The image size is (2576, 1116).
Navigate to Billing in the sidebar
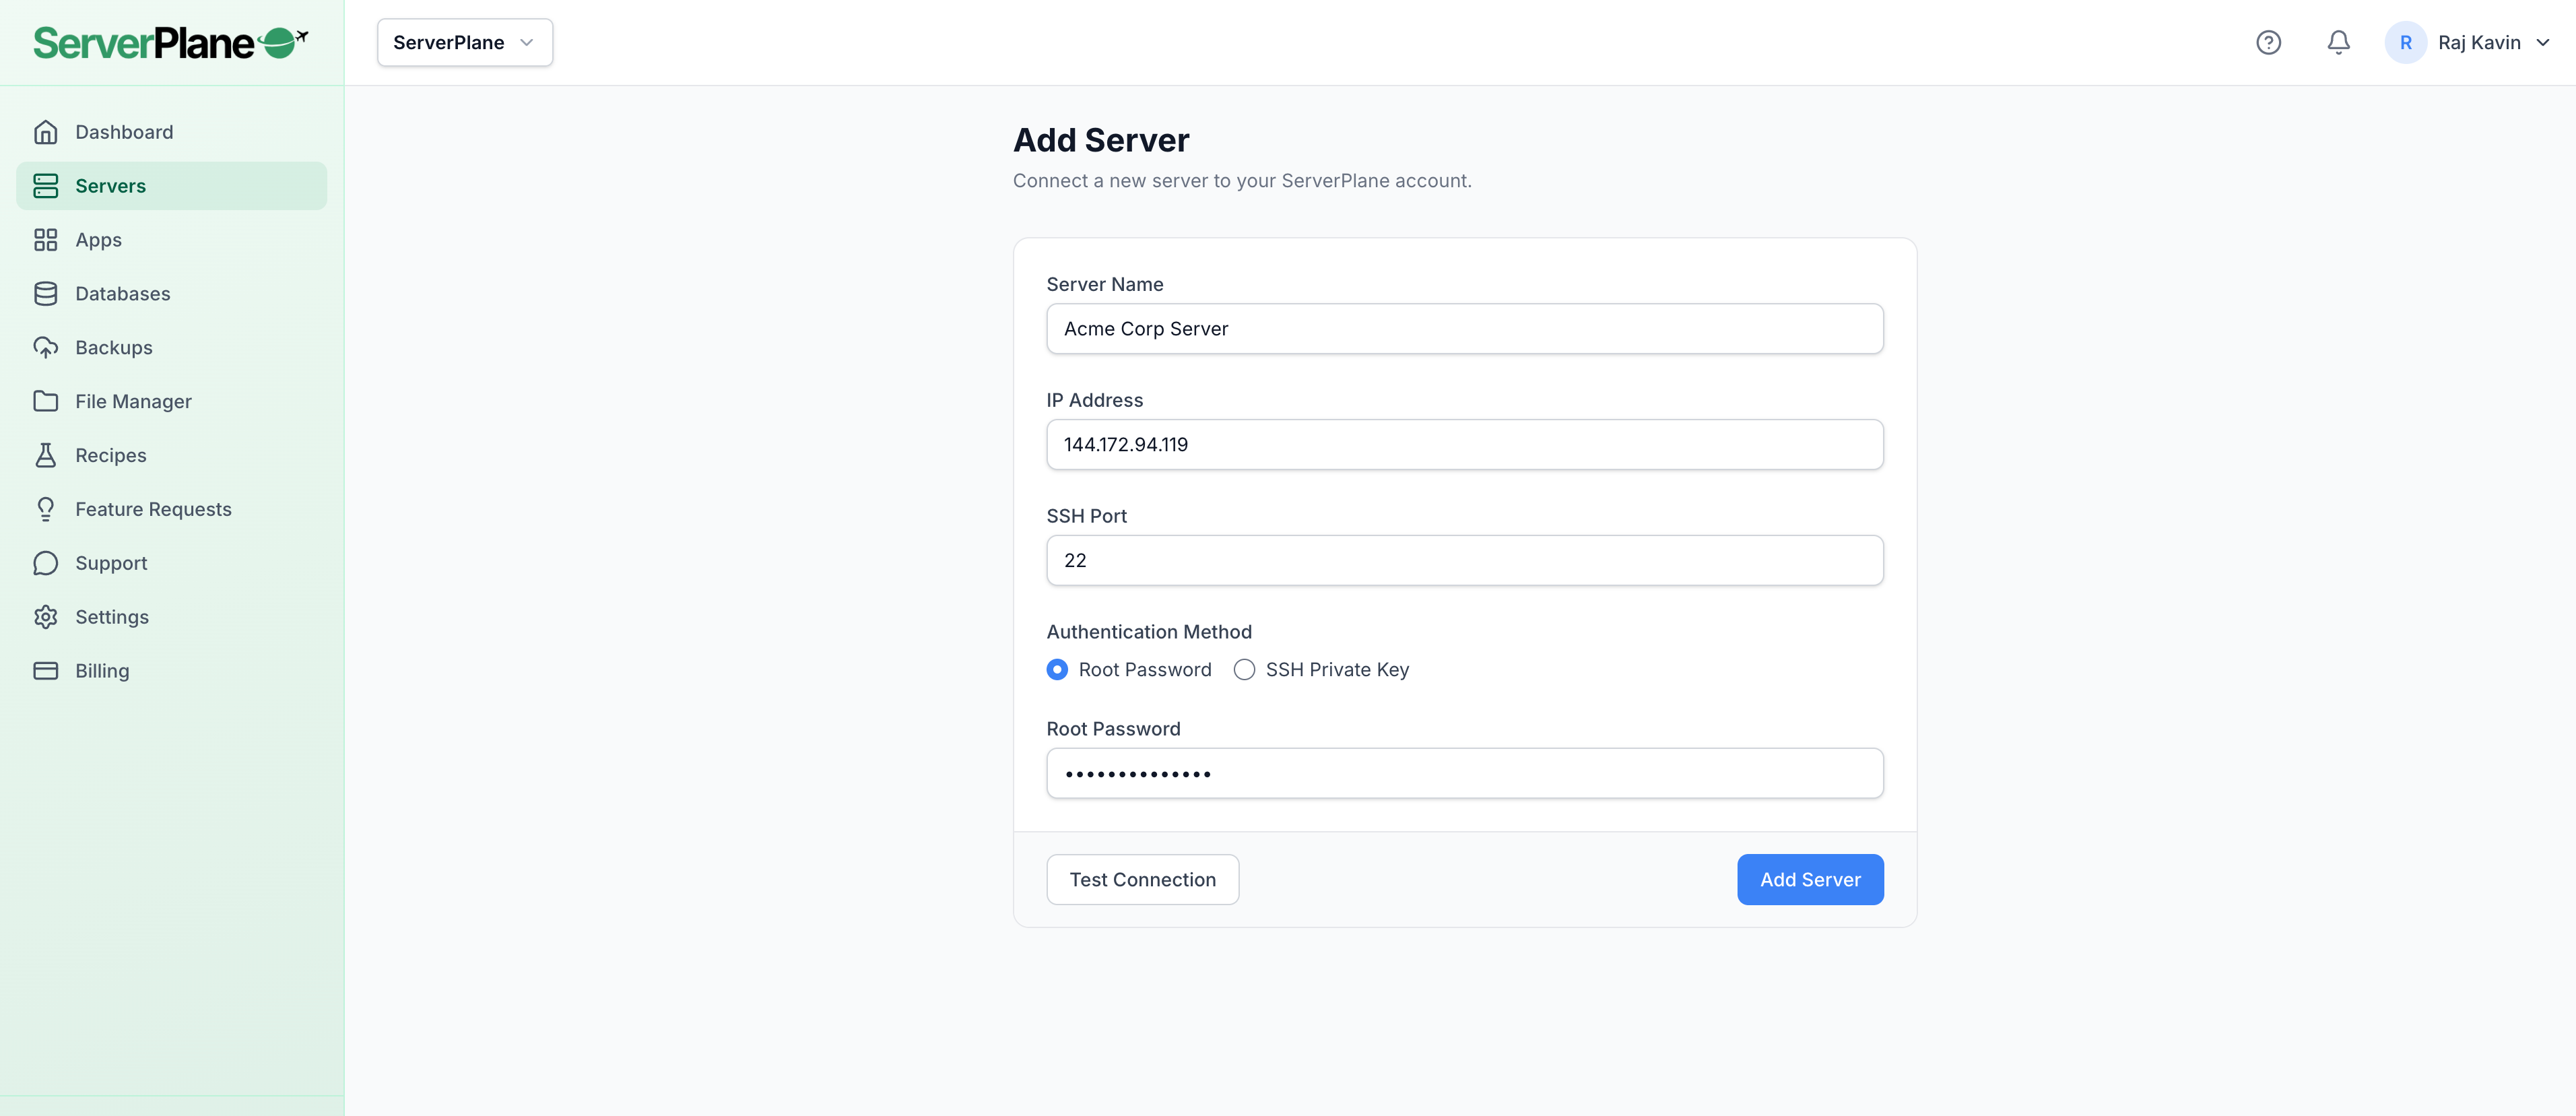102,671
